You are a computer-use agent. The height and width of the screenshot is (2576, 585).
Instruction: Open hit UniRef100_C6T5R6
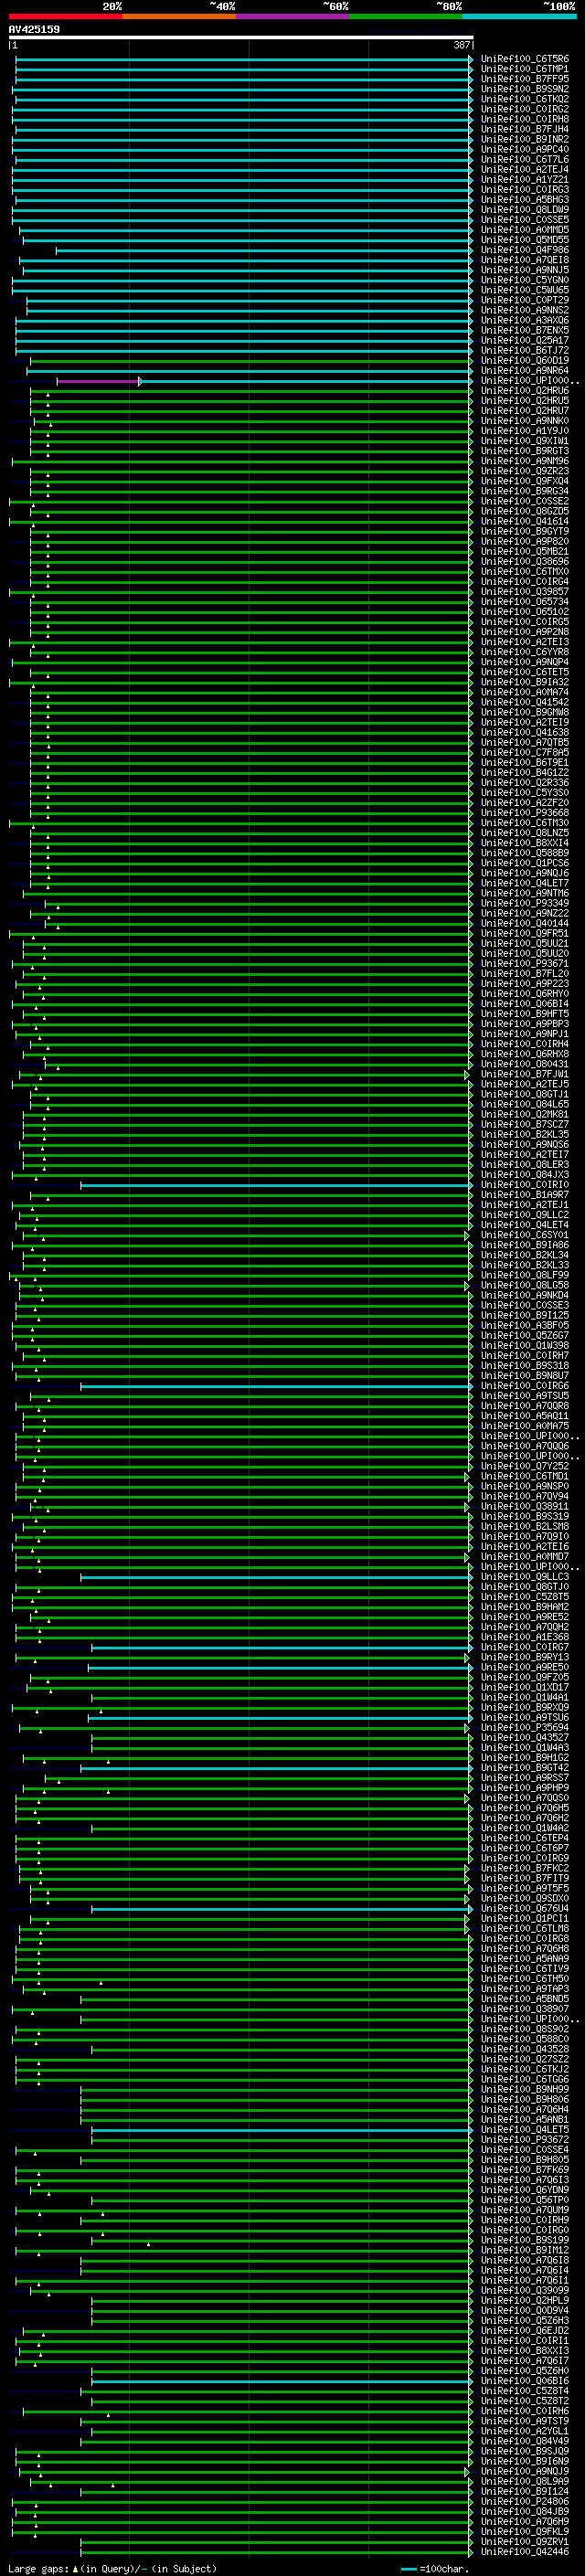click(x=525, y=59)
